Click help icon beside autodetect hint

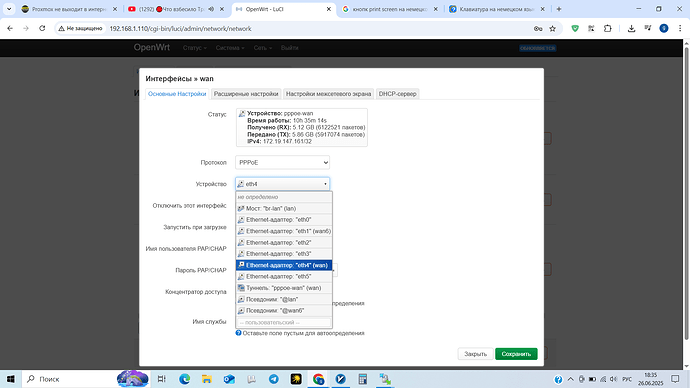[x=239, y=333]
